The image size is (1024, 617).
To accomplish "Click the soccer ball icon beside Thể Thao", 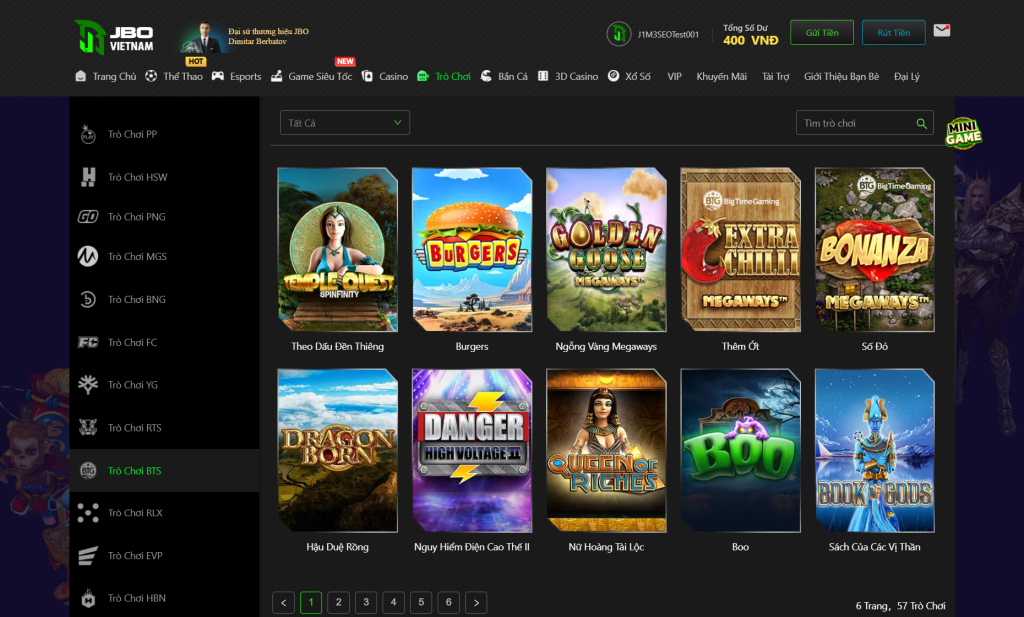I will coord(151,76).
